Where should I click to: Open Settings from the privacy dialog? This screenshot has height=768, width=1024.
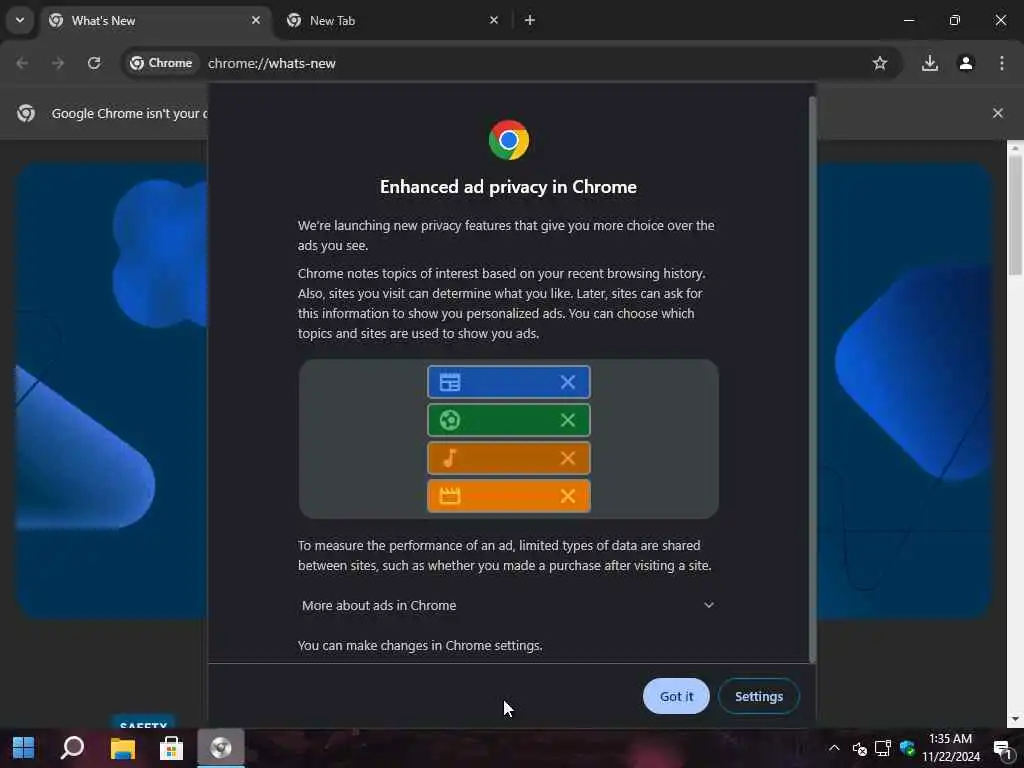[758, 696]
